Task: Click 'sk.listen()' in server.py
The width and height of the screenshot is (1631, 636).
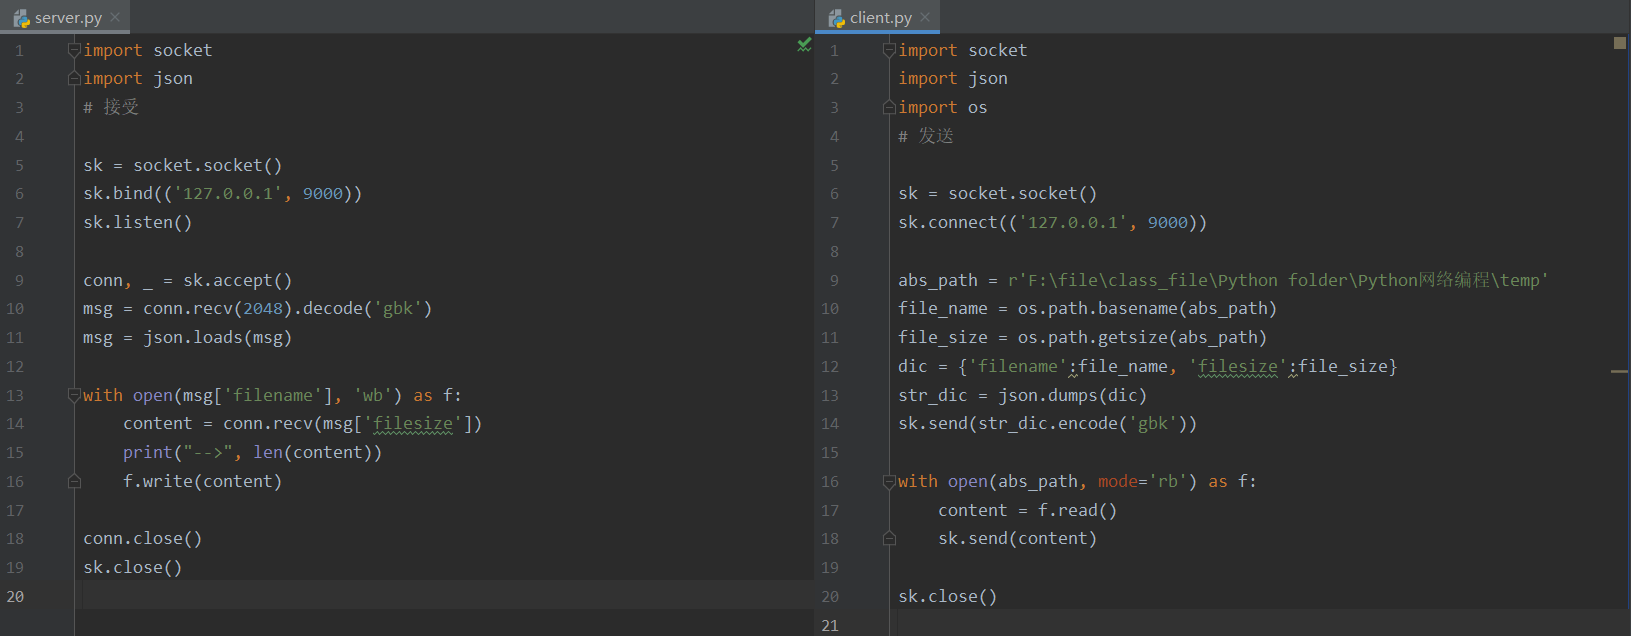Action: coord(138,222)
